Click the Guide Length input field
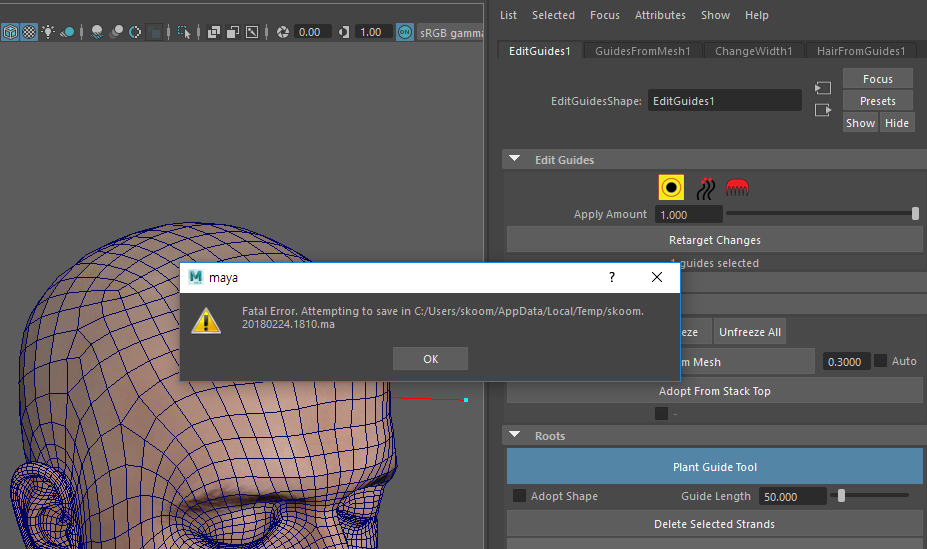 tap(793, 496)
